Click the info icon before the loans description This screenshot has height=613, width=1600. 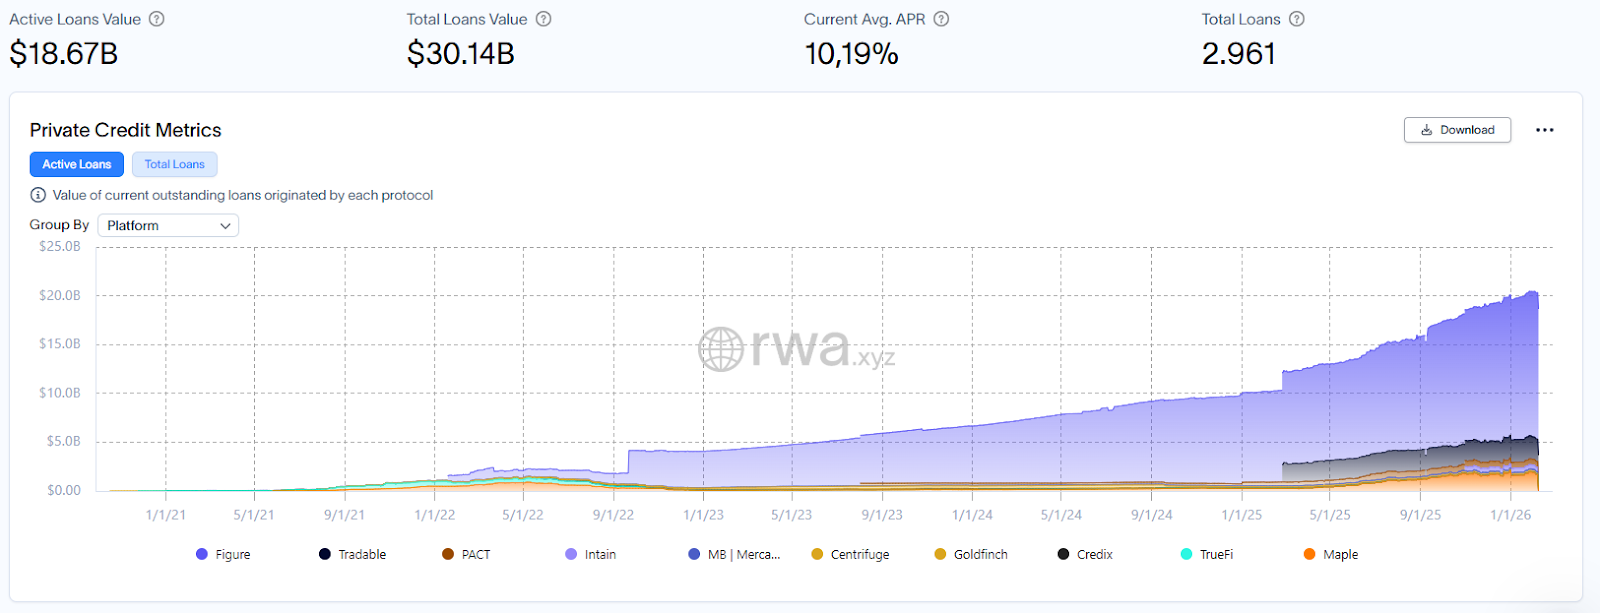point(37,195)
